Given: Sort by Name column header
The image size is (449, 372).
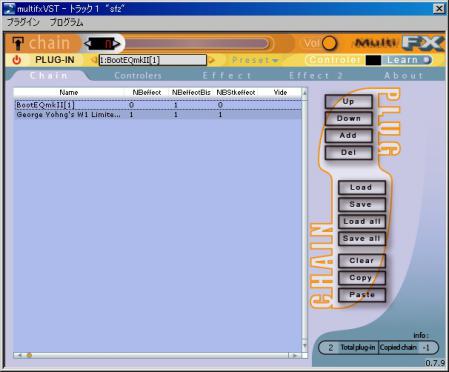Looking at the screenshot, I should 69,92.
